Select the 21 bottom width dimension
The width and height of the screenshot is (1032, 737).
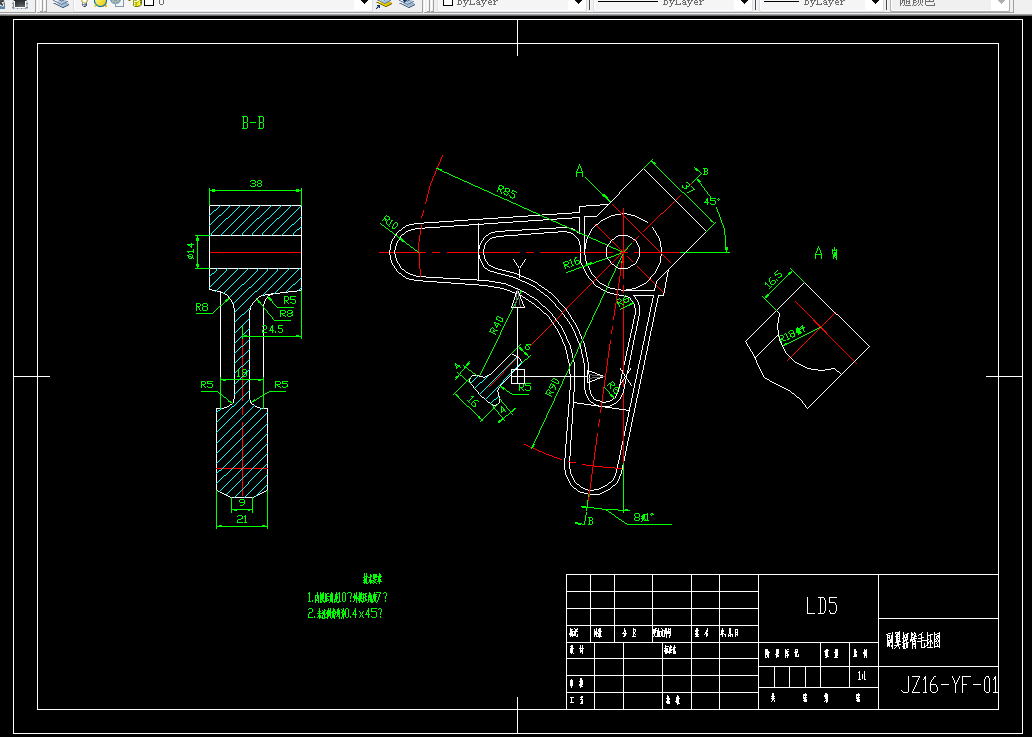click(242, 519)
